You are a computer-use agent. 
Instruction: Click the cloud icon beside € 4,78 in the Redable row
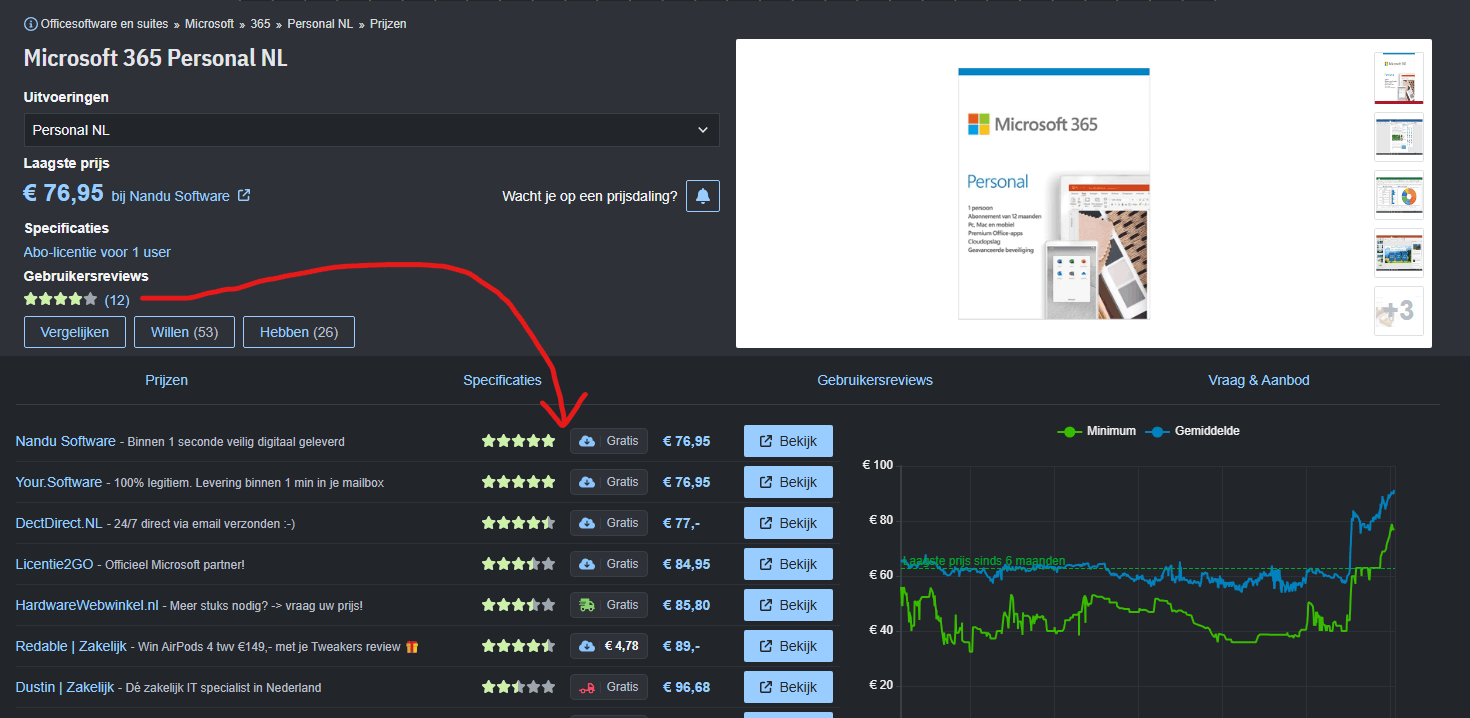pyautogui.click(x=587, y=646)
